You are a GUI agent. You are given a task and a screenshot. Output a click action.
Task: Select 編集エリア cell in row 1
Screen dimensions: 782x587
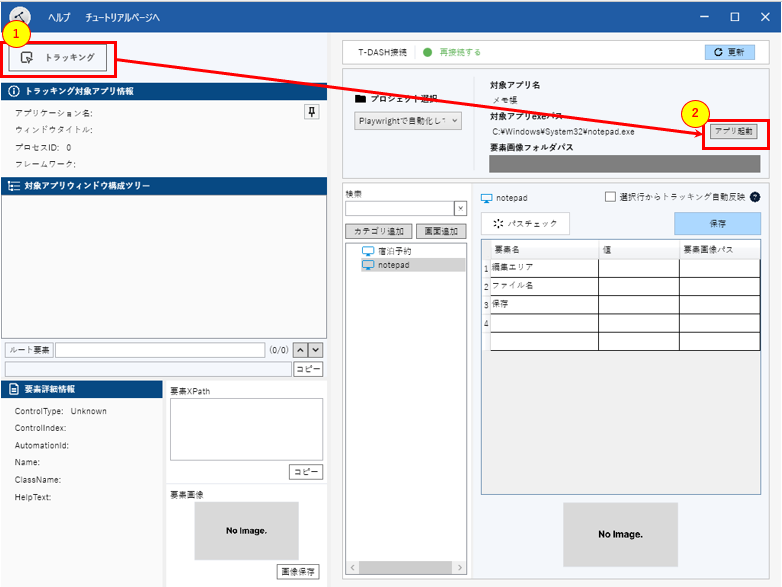click(x=545, y=268)
